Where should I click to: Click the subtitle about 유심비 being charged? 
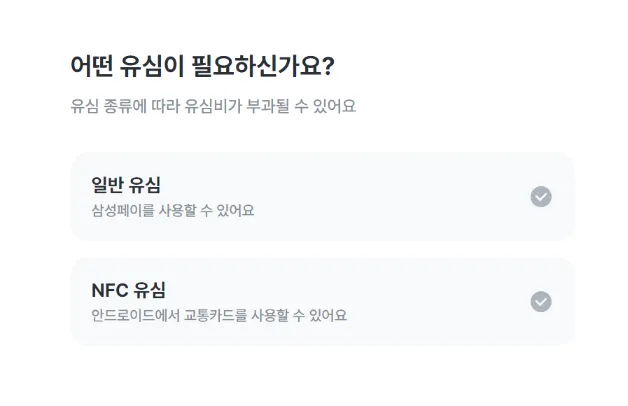pyautogui.click(x=213, y=106)
